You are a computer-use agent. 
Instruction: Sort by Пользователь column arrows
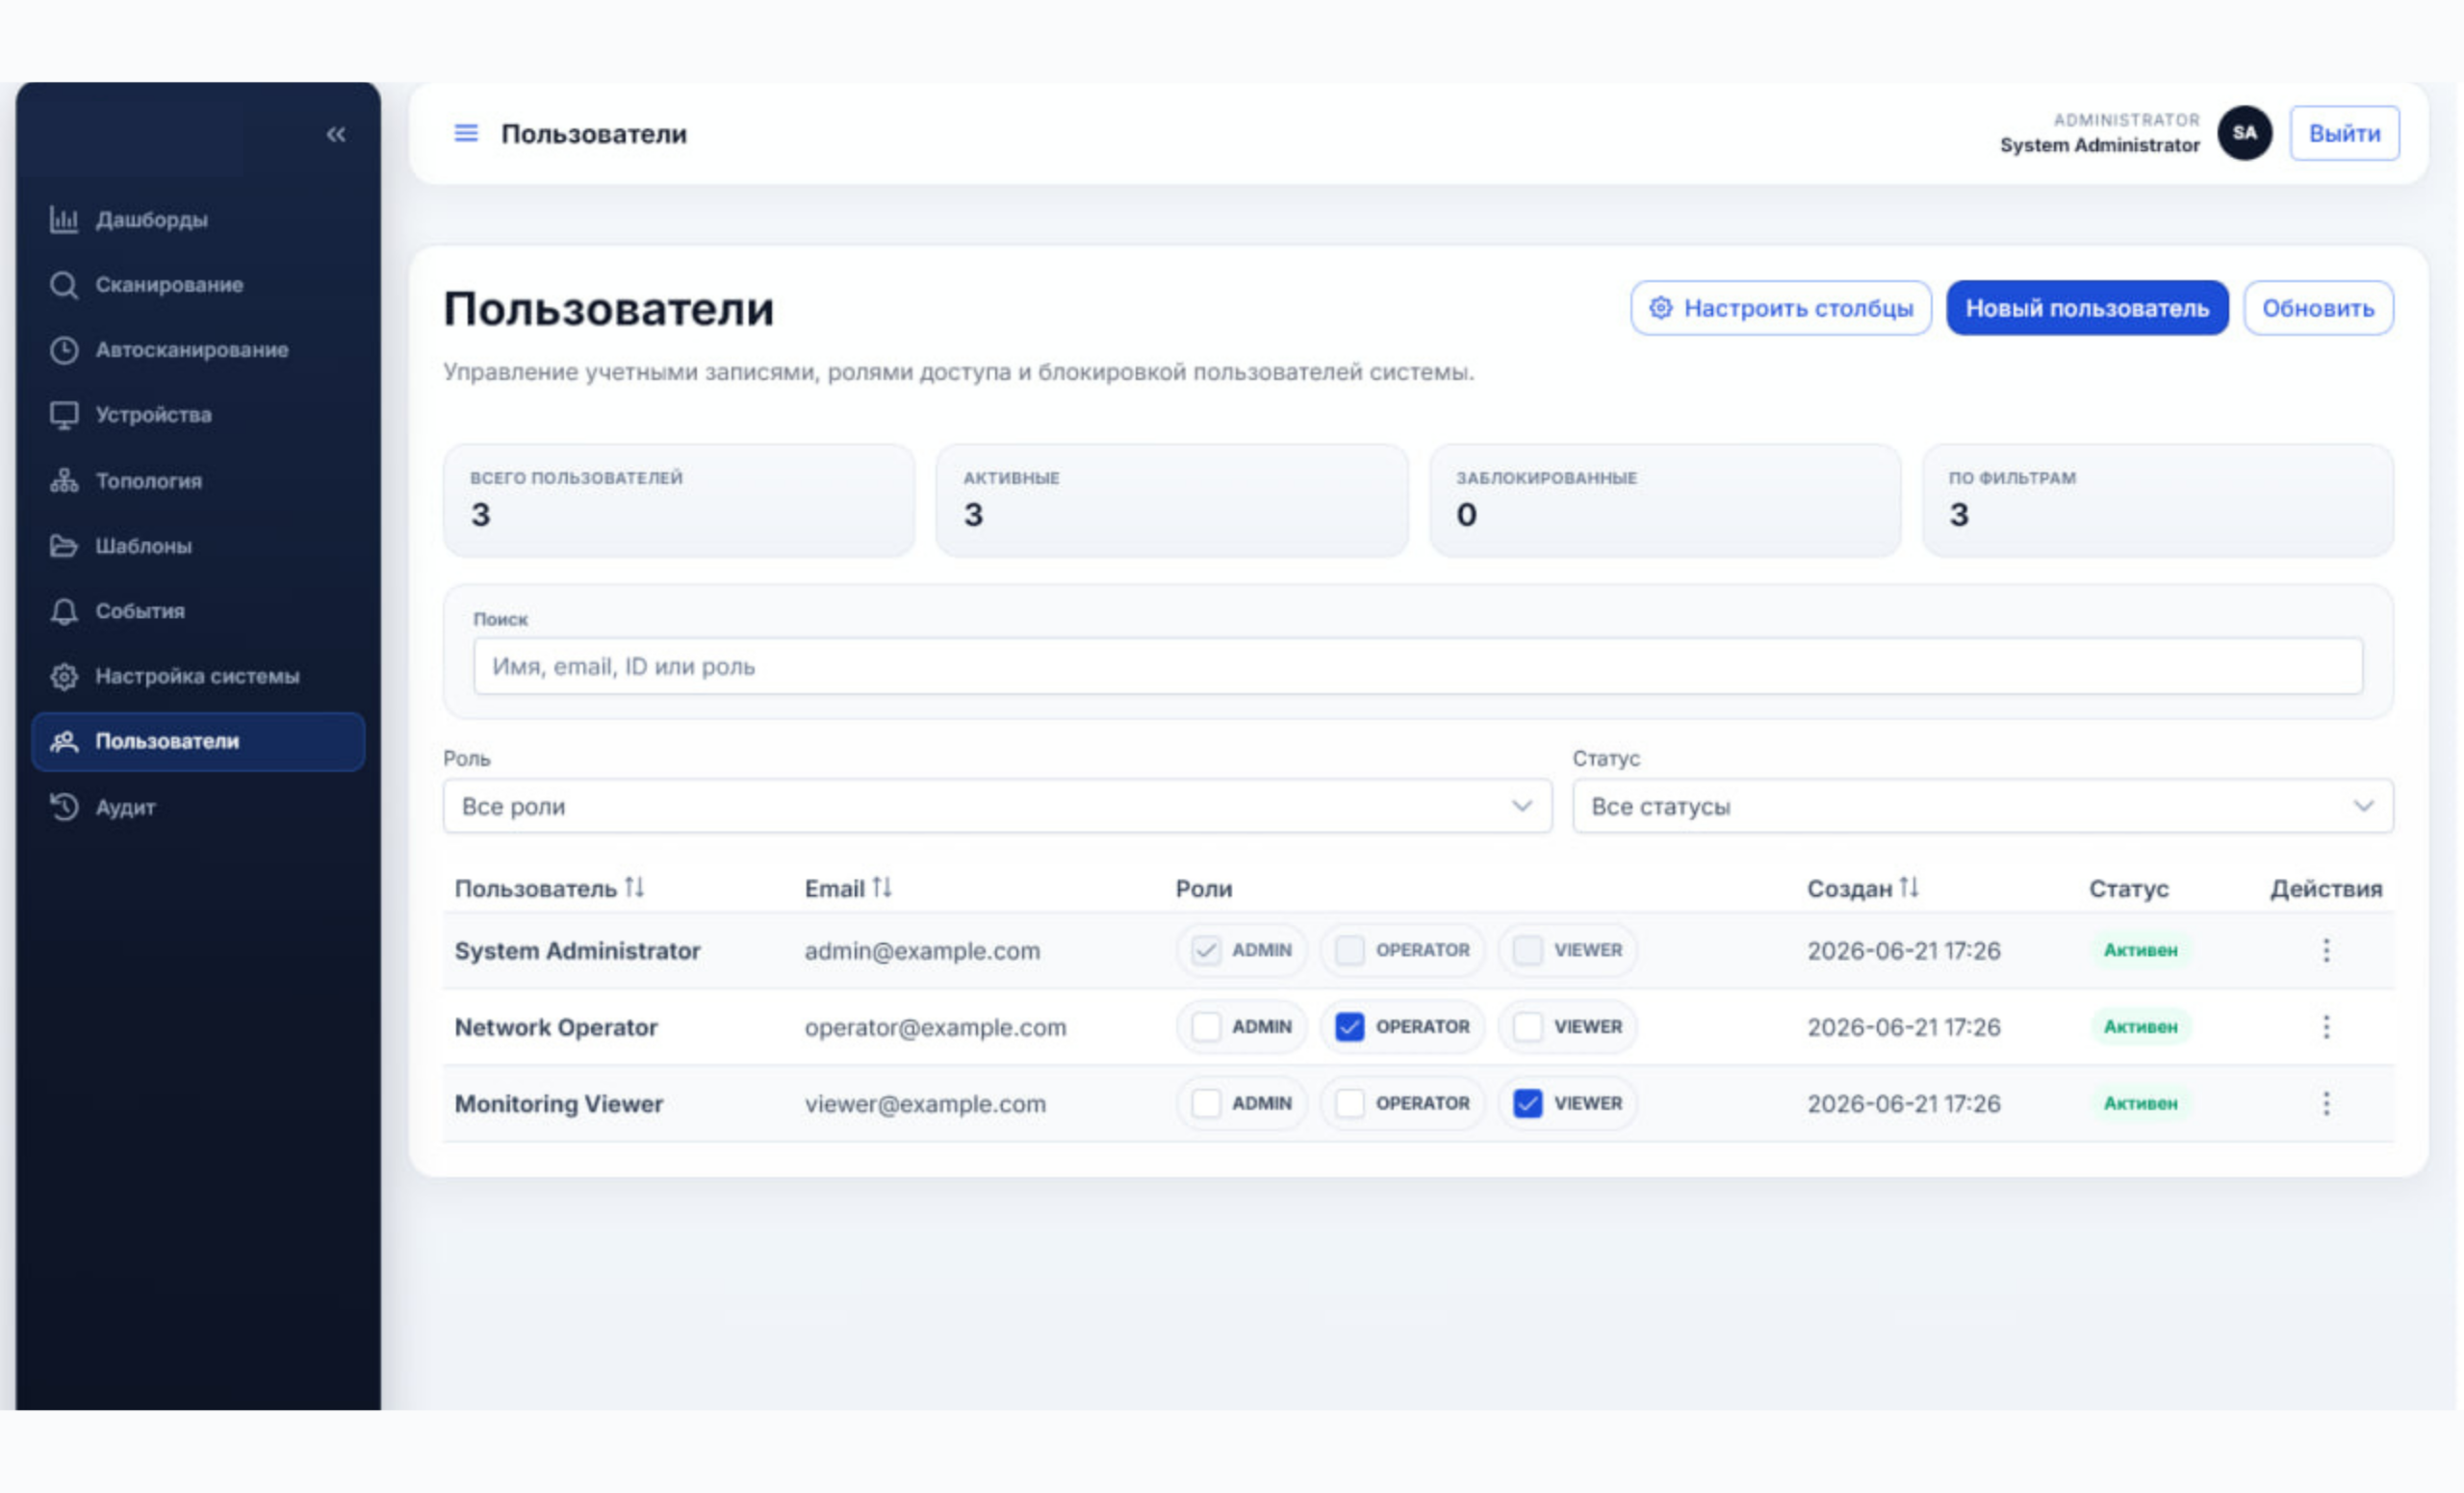[x=634, y=887]
